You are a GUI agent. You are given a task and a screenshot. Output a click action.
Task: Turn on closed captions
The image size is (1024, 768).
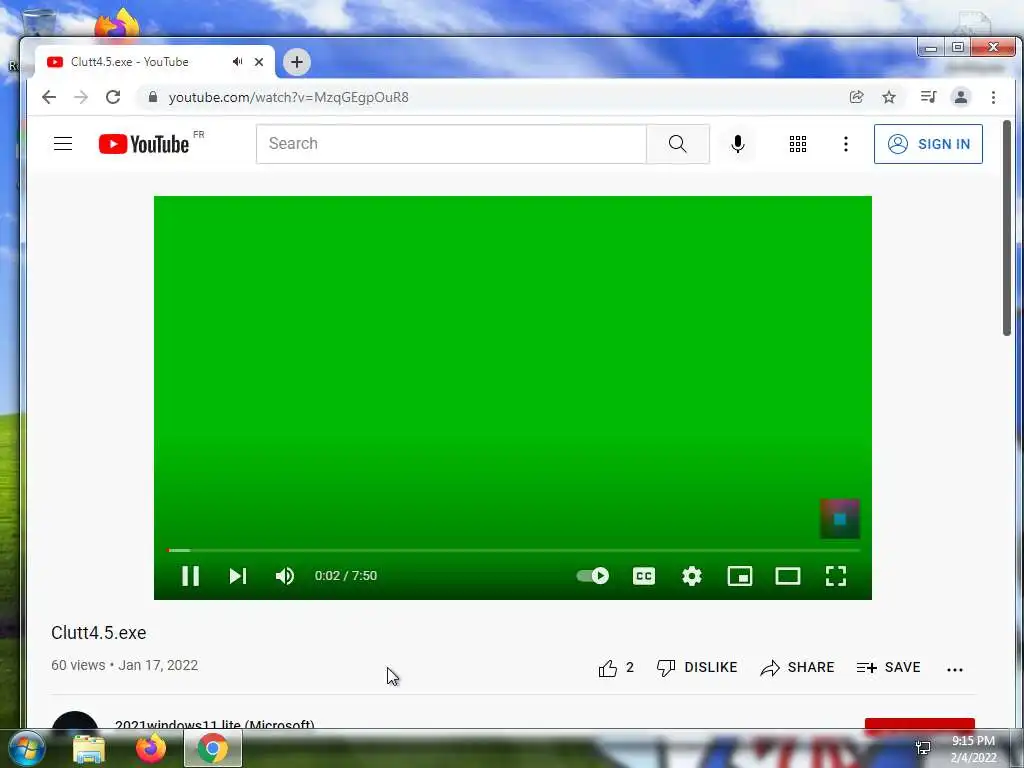(x=644, y=575)
